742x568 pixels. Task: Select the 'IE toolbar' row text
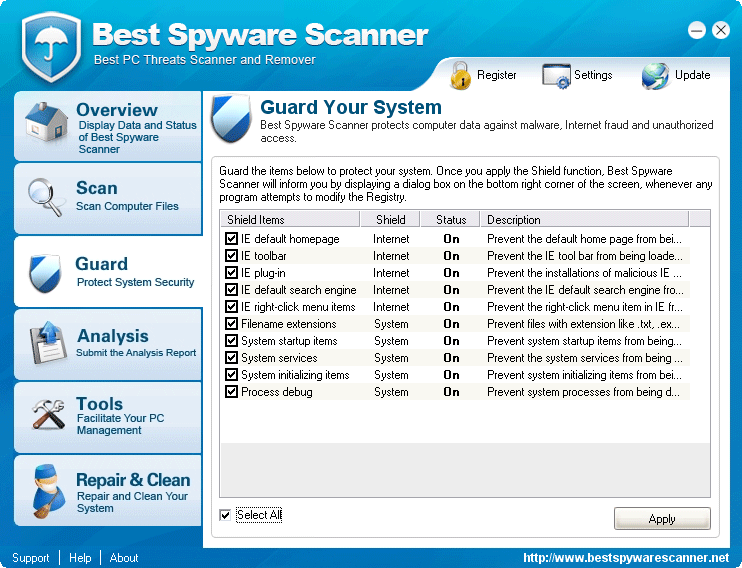[264, 256]
